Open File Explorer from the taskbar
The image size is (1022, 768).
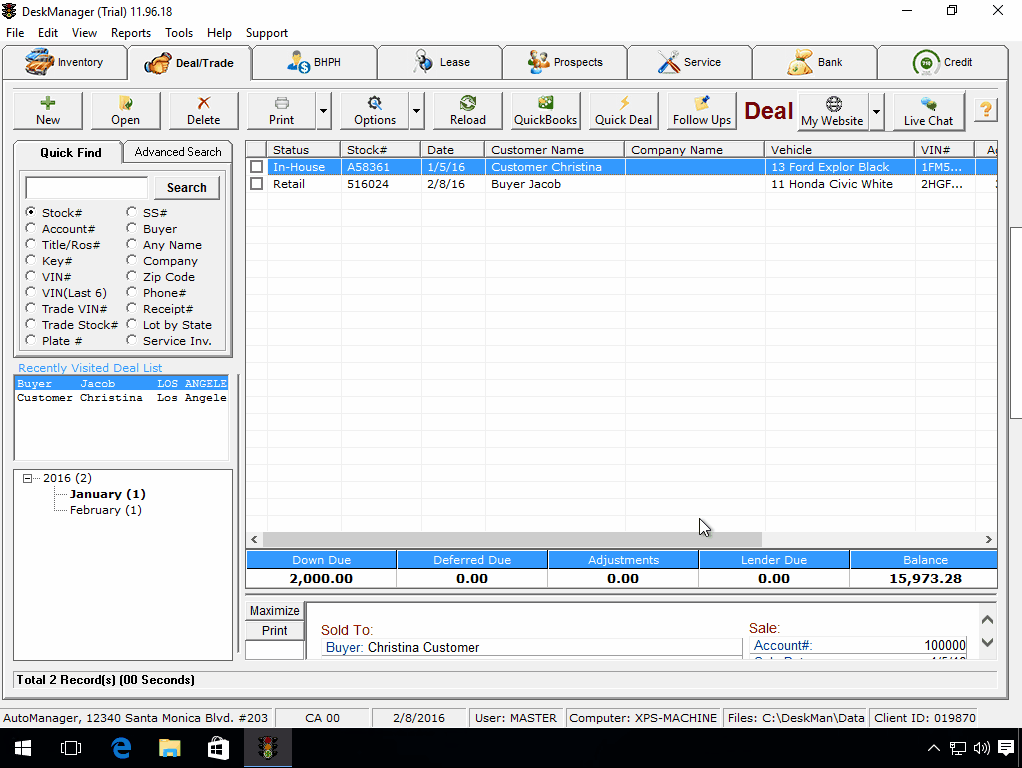(x=169, y=748)
